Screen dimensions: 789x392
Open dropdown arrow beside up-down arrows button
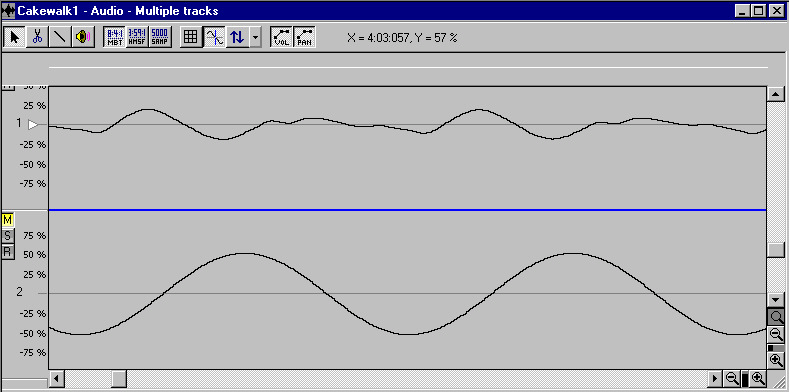(255, 37)
